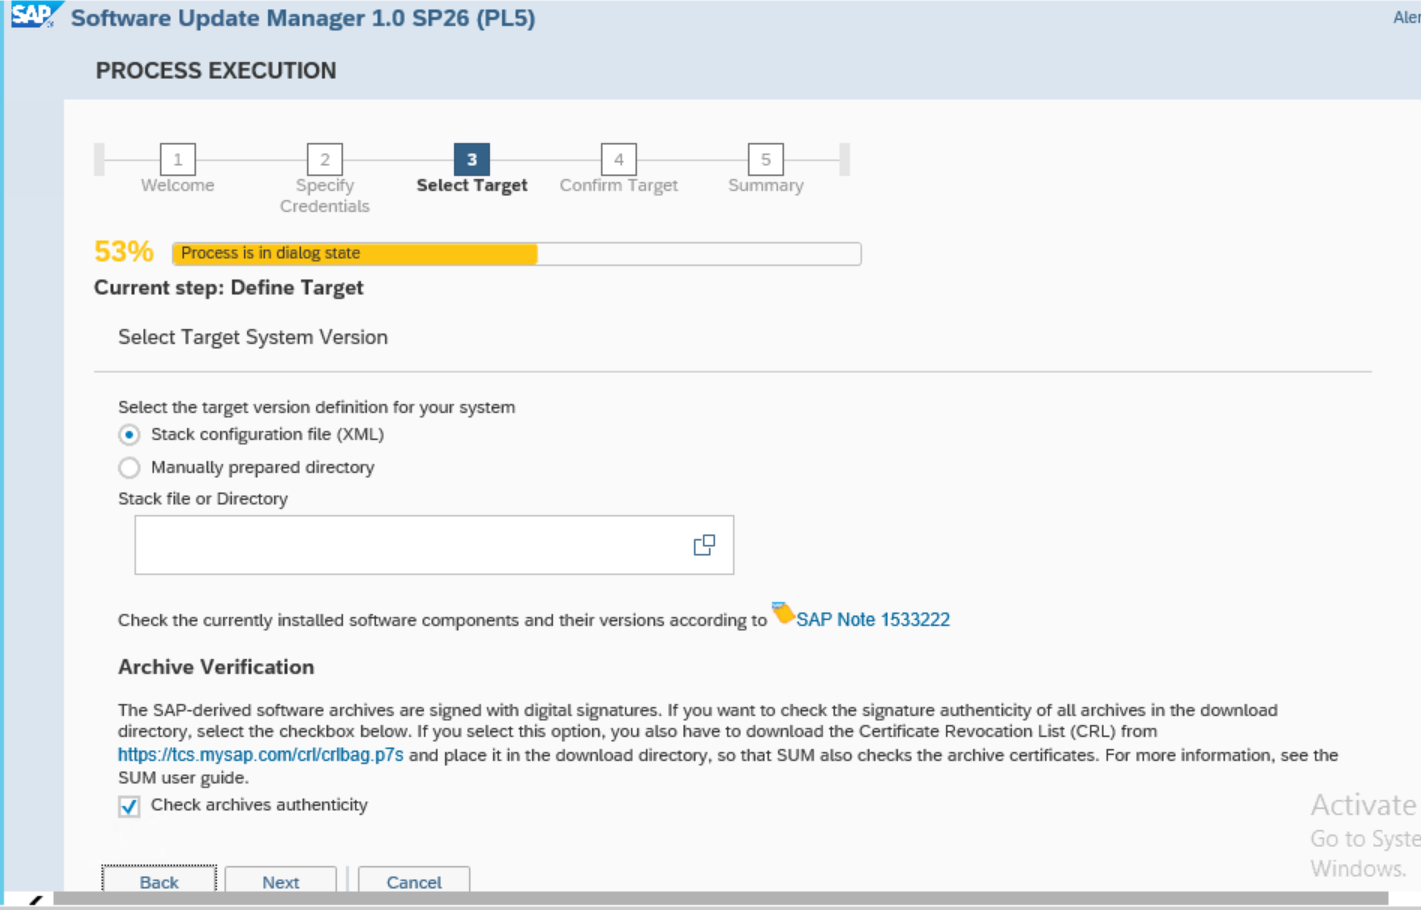Image resolution: width=1421 pixels, height=910 pixels.
Task: Click Current step: Define Target text
Action: click(229, 288)
